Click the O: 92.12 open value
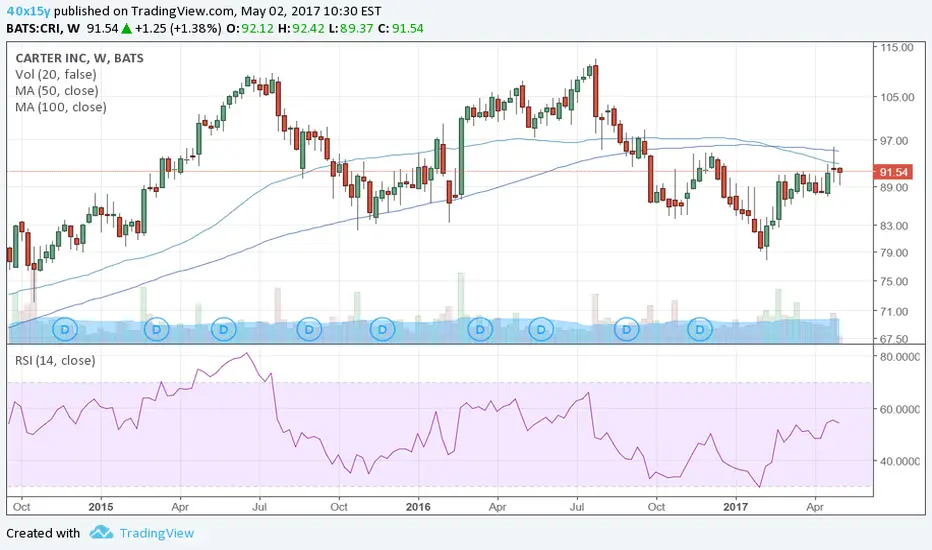This screenshot has width=932, height=550. click(250, 29)
